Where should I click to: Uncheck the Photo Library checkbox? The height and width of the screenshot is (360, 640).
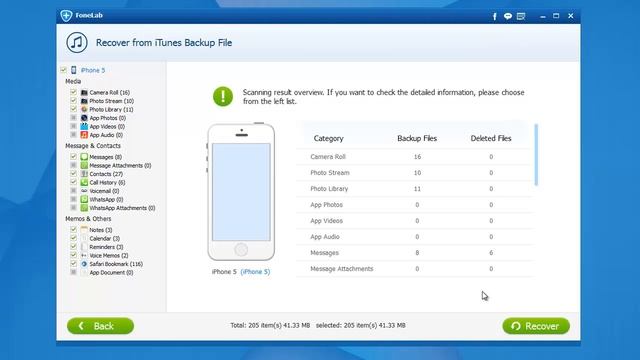[73, 109]
